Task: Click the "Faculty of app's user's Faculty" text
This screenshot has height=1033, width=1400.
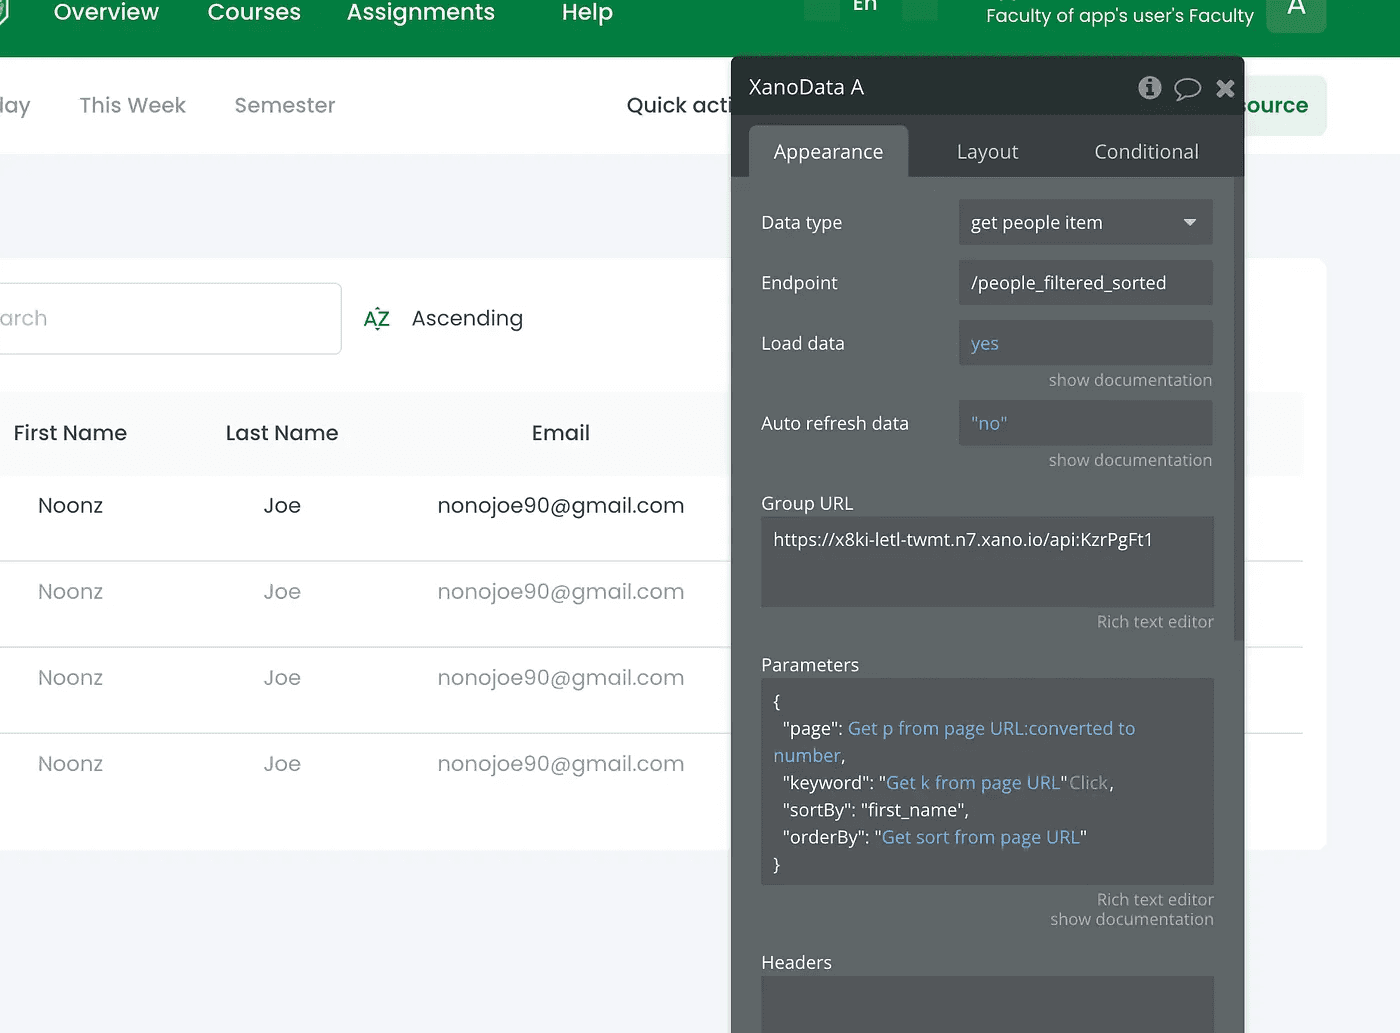Action: click(1119, 16)
